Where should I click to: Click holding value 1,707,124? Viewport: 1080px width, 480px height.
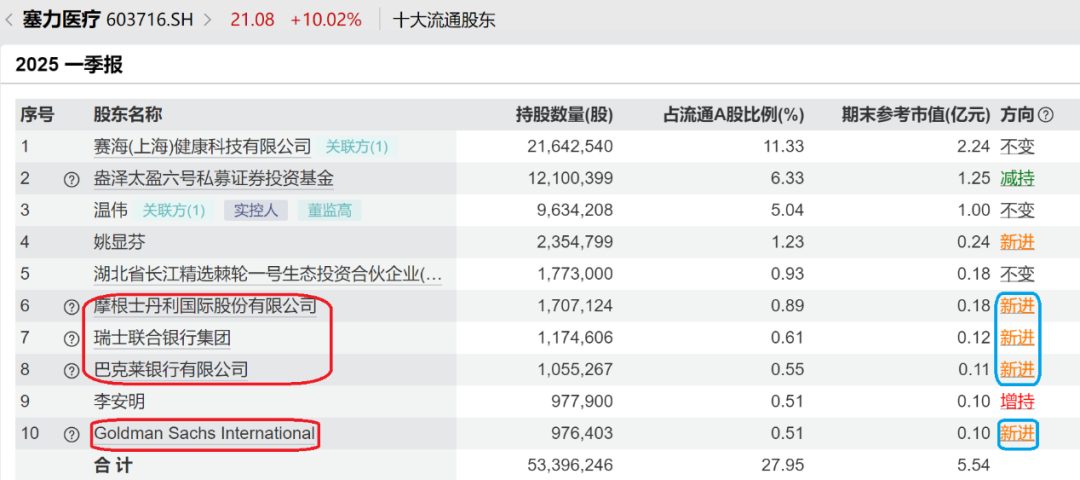click(577, 306)
